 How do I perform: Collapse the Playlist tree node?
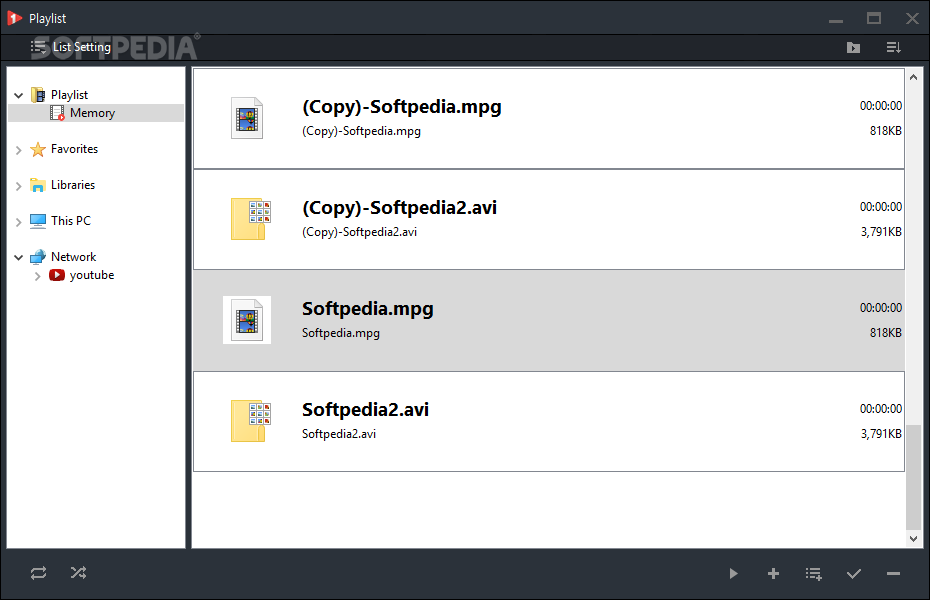pos(18,95)
